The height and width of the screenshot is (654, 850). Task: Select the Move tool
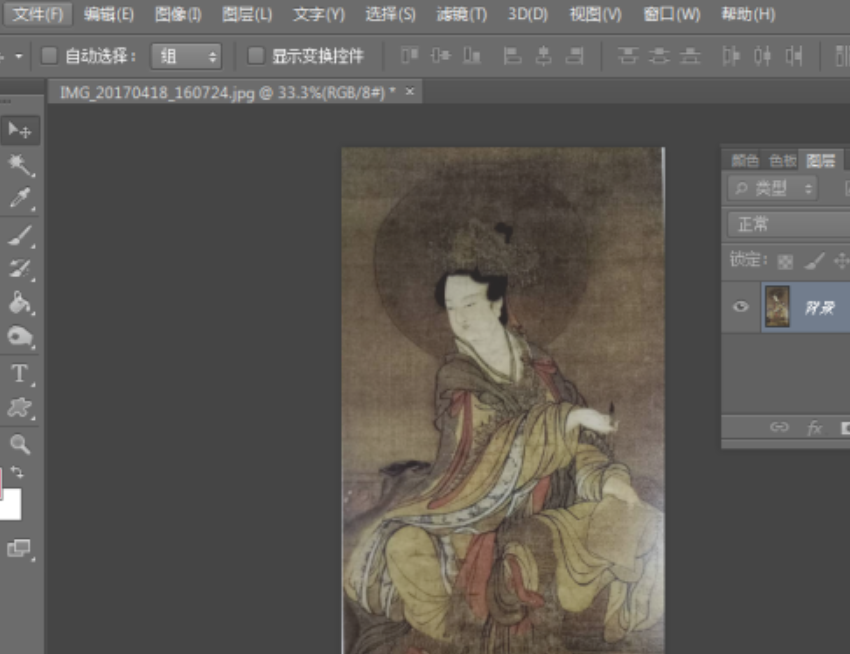tap(20, 130)
